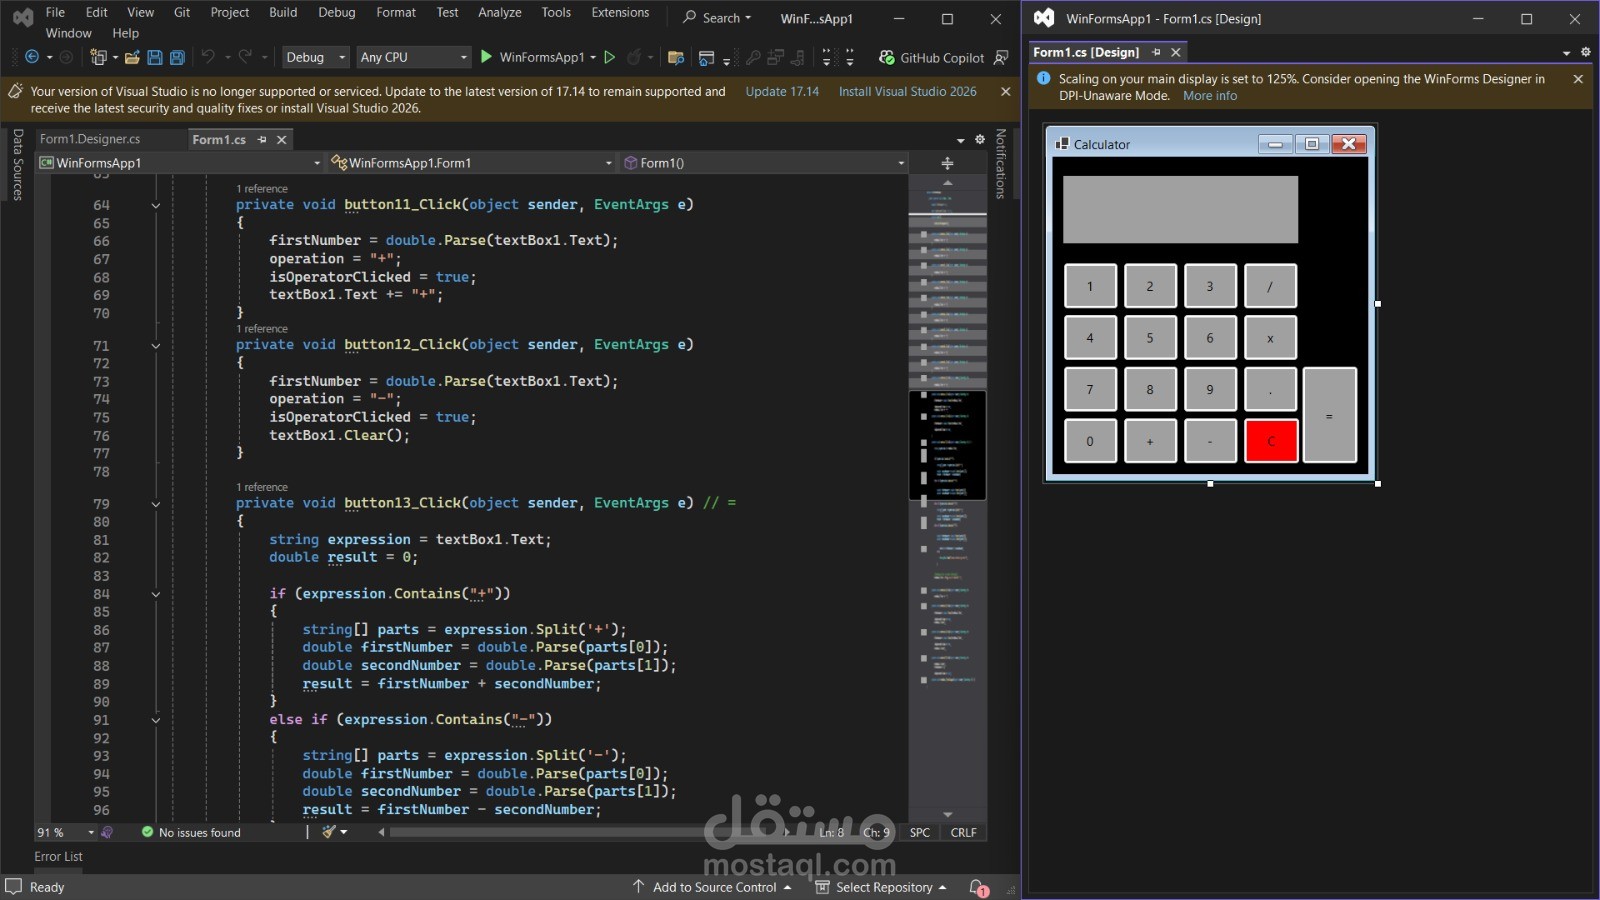Image resolution: width=1600 pixels, height=900 pixels.
Task: Click the New Project toolbar icon
Action: click(100, 57)
